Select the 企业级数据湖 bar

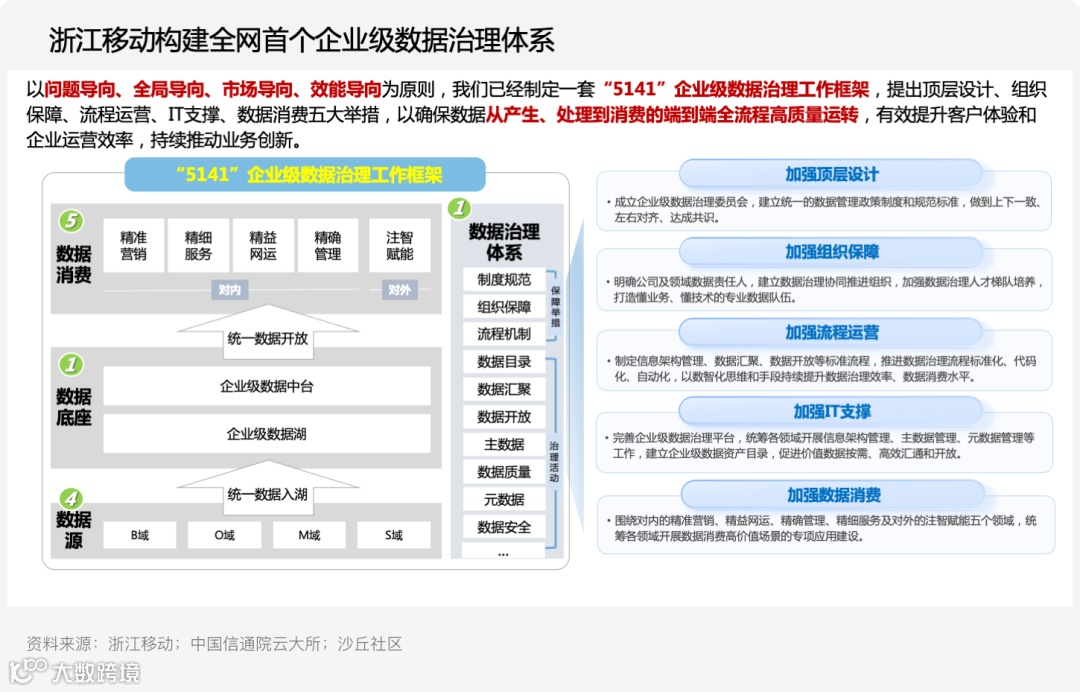point(267,434)
